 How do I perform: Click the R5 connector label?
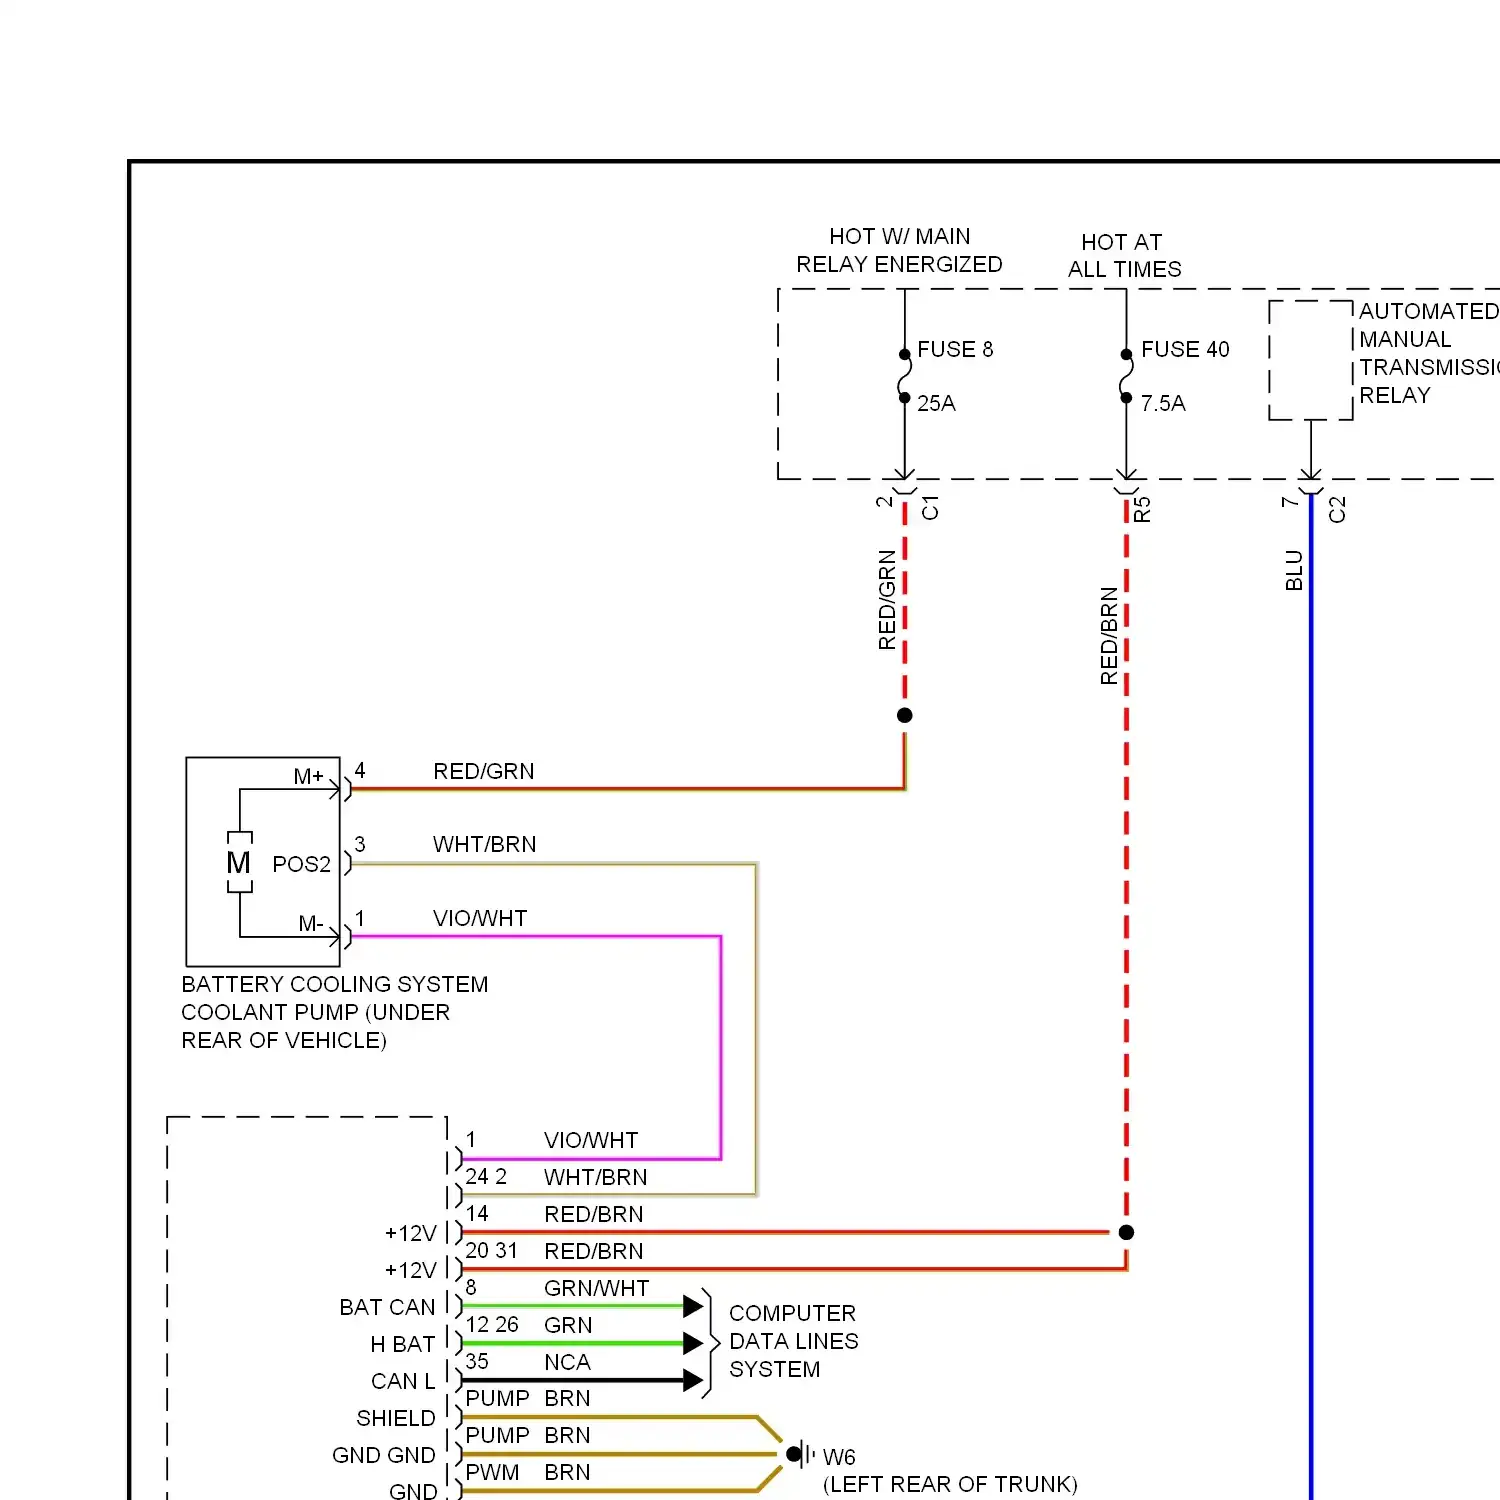pyautogui.click(x=1142, y=510)
